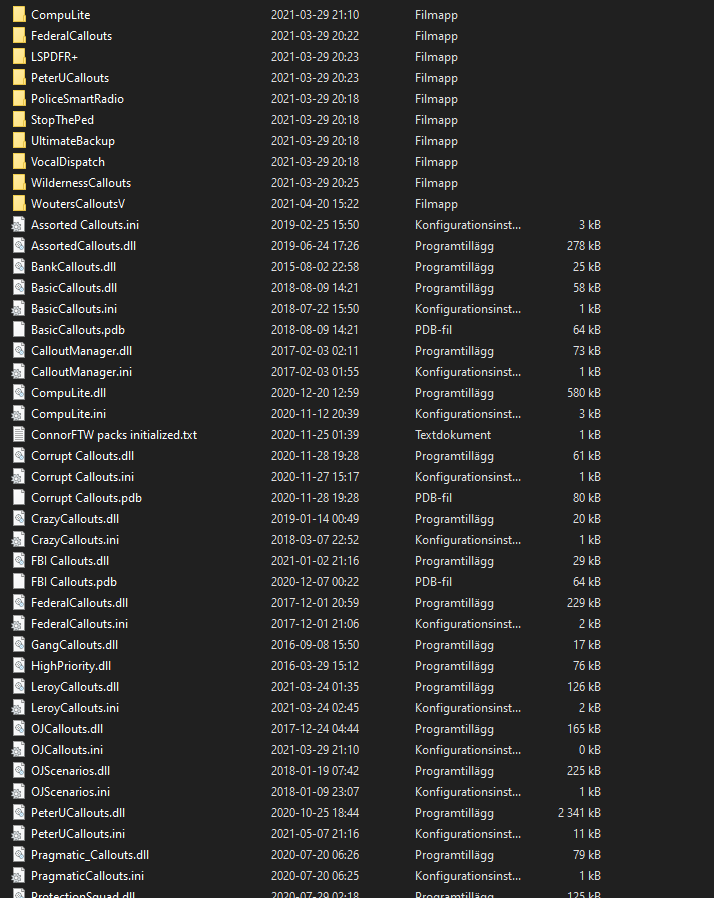The height and width of the screenshot is (898, 714).
Task: Click the date 2021-04-20 15:22
Action: [x=315, y=204]
